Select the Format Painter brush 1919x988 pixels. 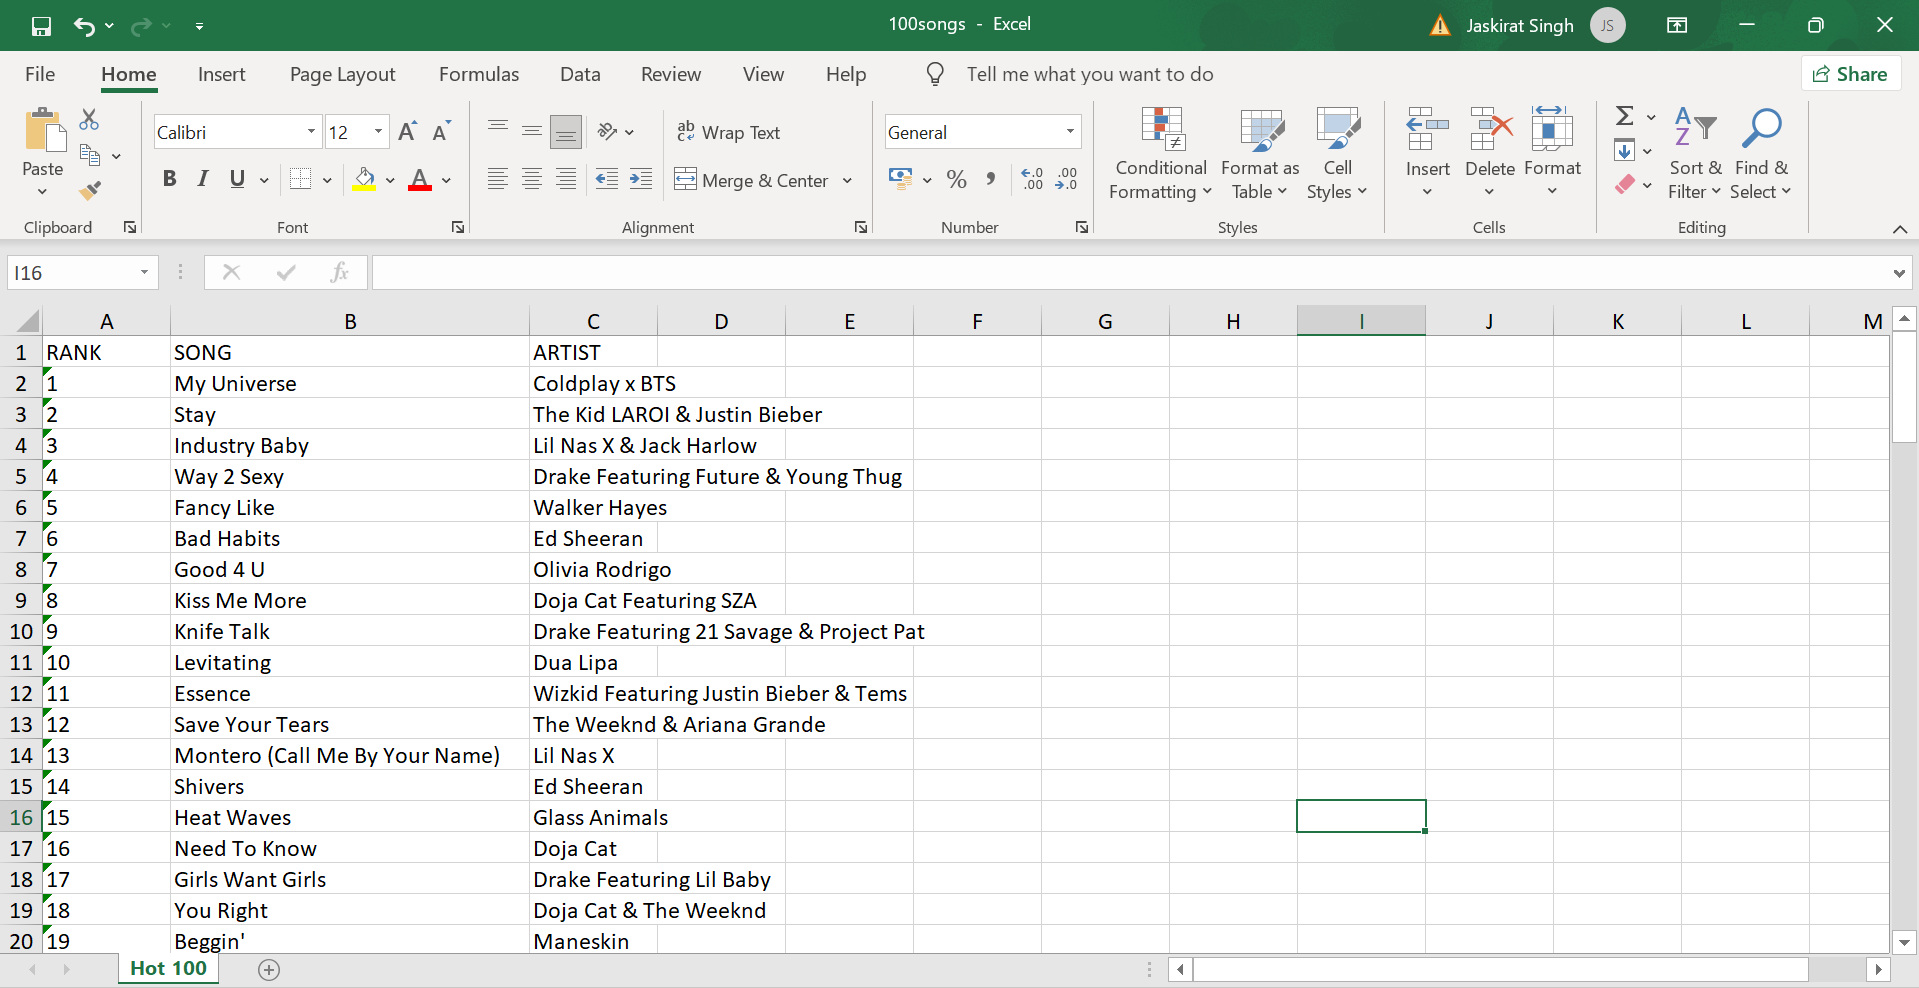pos(90,189)
